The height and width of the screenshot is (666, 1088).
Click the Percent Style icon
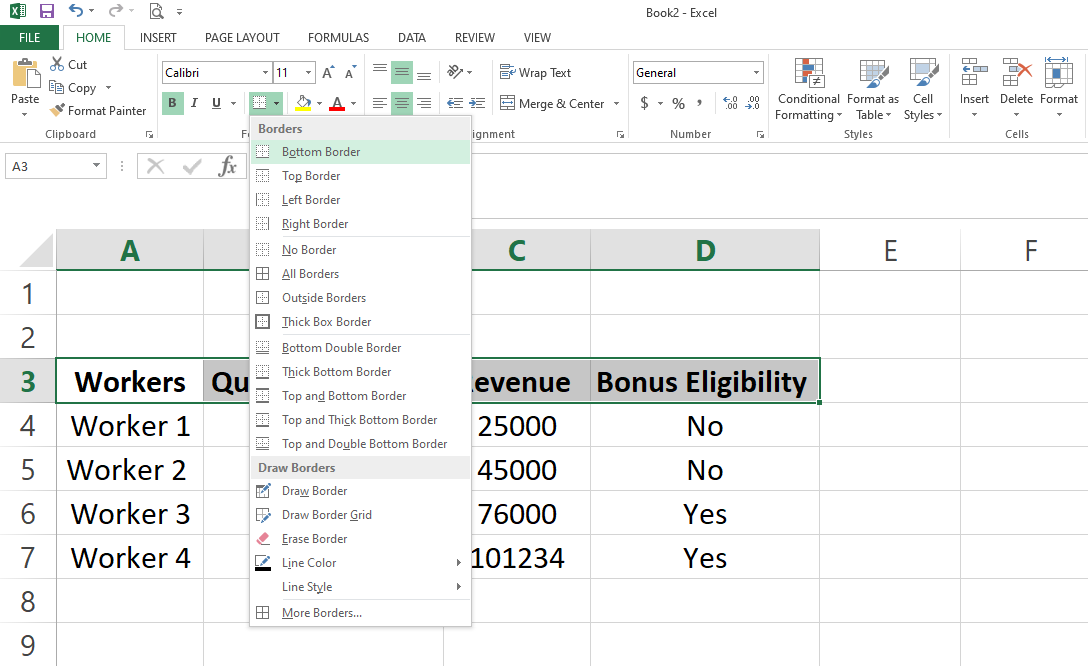coord(678,104)
